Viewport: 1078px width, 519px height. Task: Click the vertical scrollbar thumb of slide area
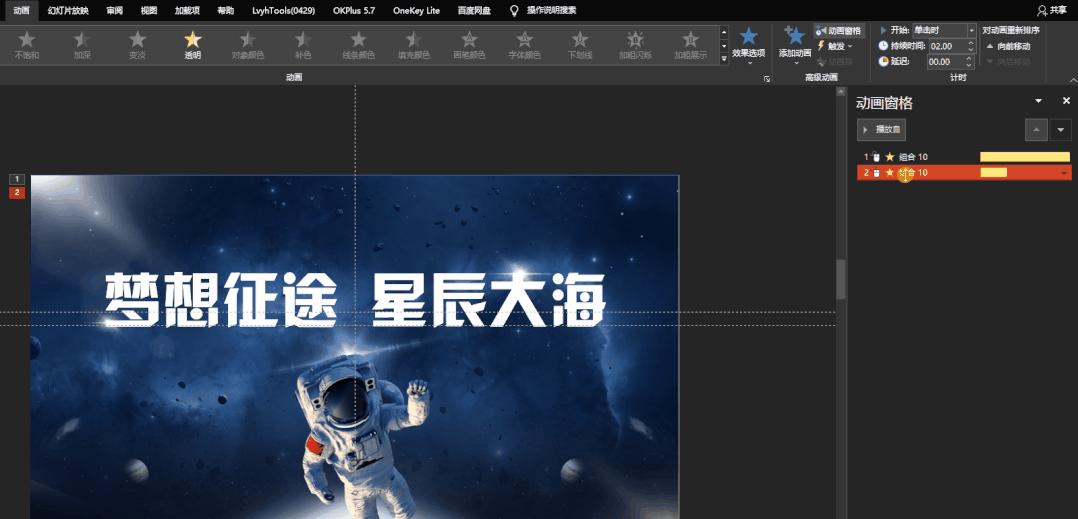[841, 278]
